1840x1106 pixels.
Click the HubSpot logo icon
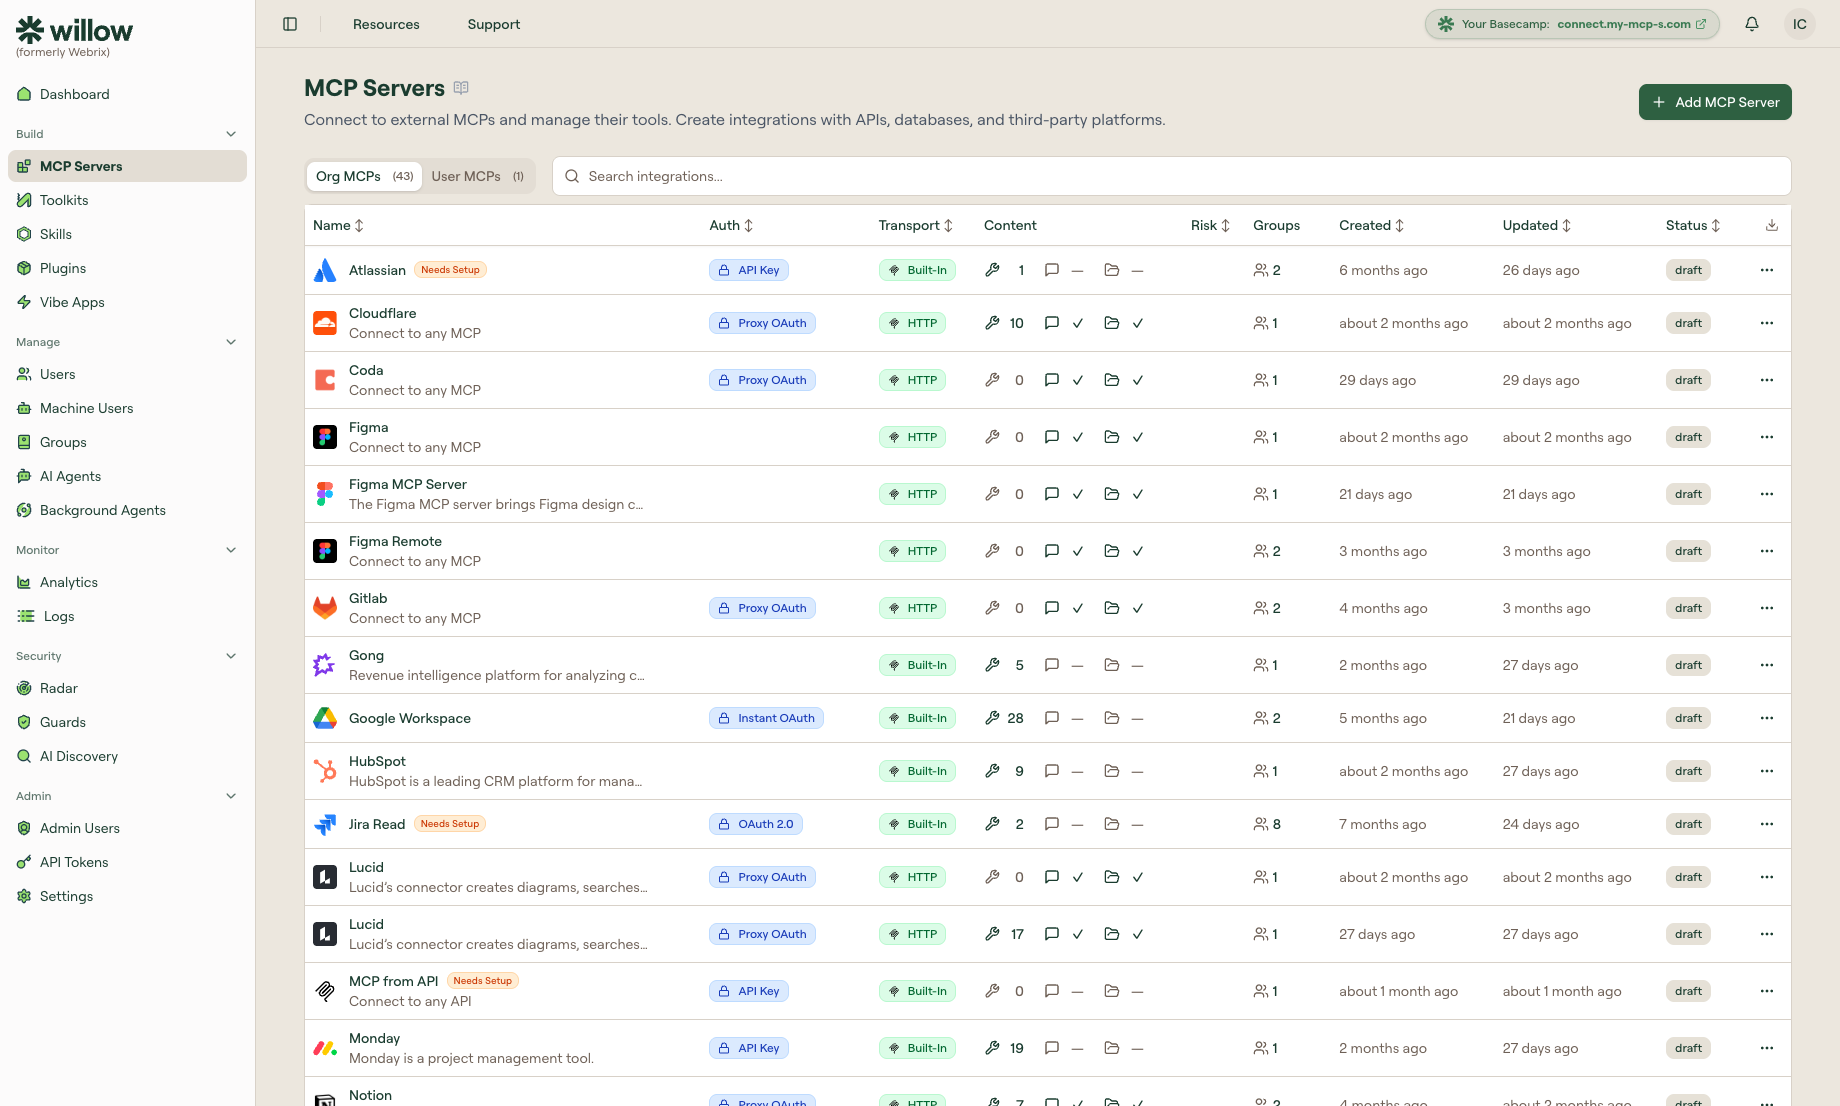tap(325, 771)
